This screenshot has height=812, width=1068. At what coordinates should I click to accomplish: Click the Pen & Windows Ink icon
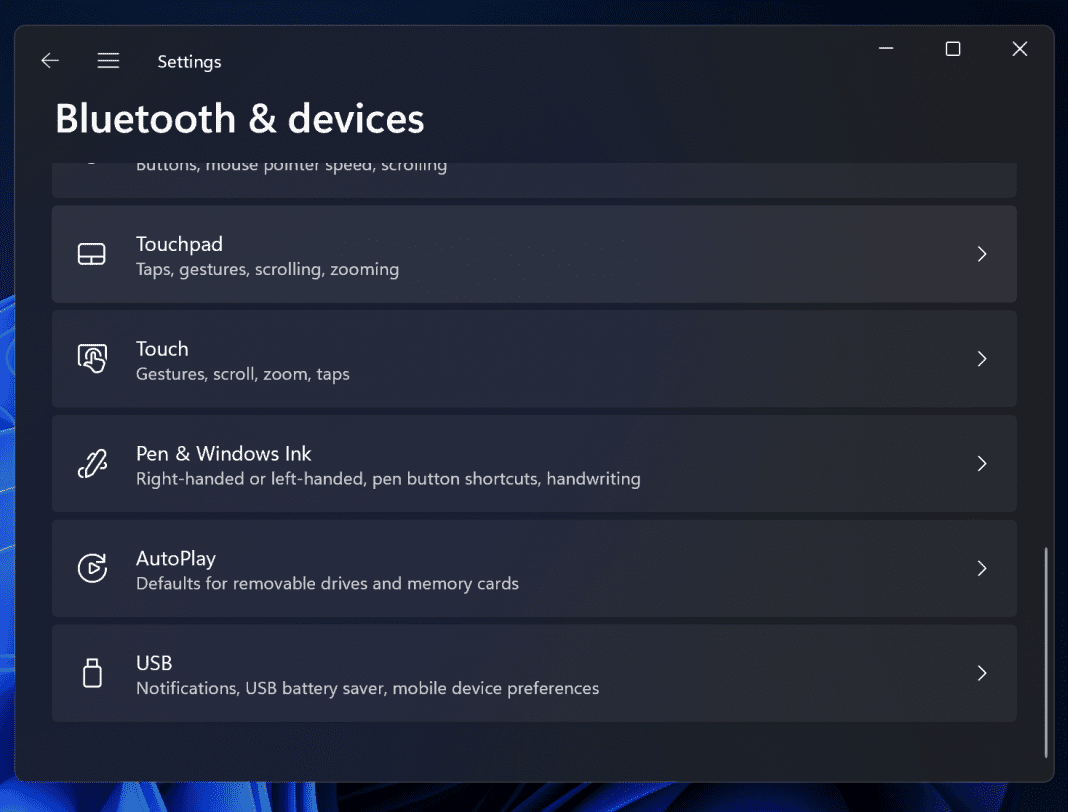[92, 464]
